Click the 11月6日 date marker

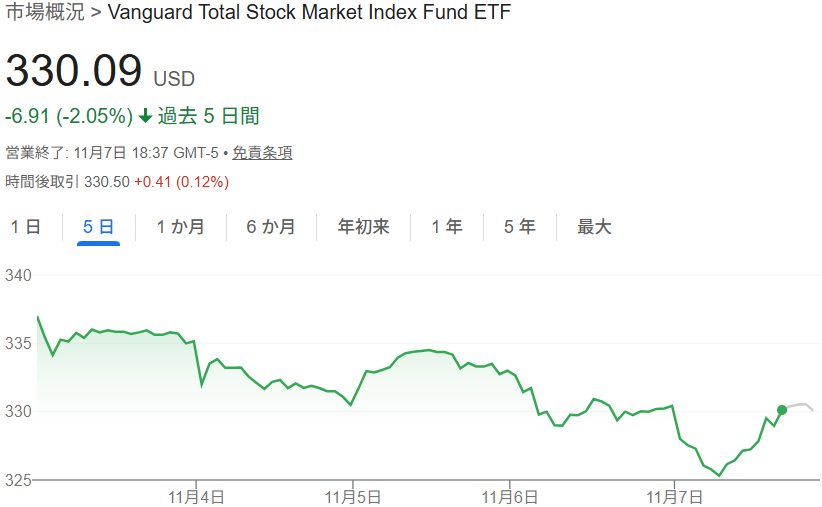pos(510,496)
